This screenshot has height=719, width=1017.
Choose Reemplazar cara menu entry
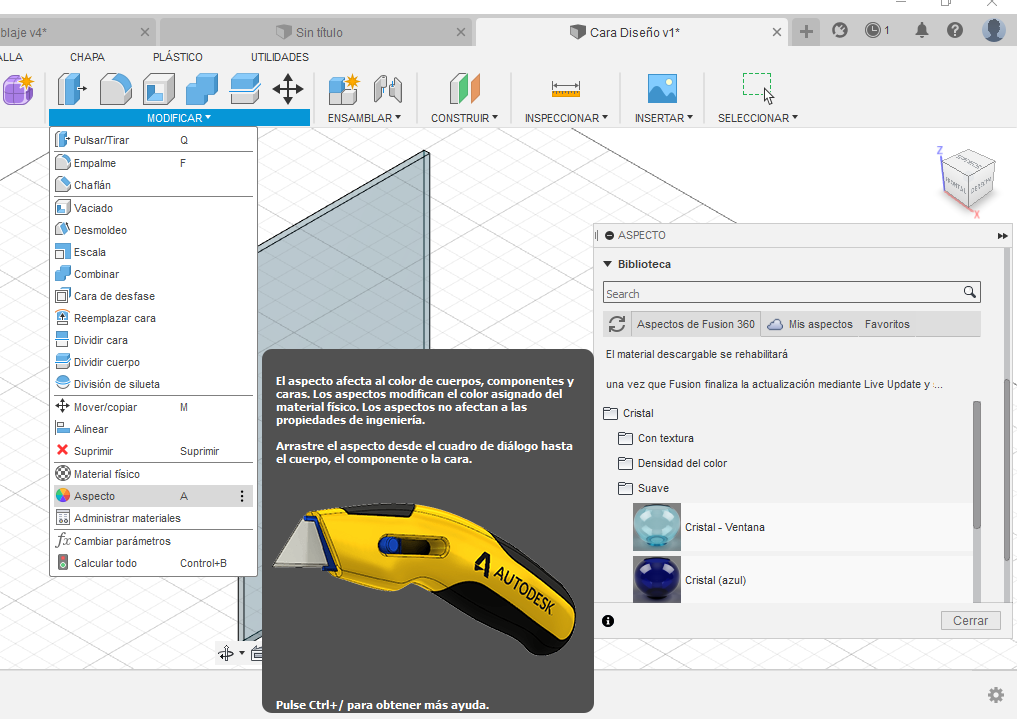coord(154,318)
